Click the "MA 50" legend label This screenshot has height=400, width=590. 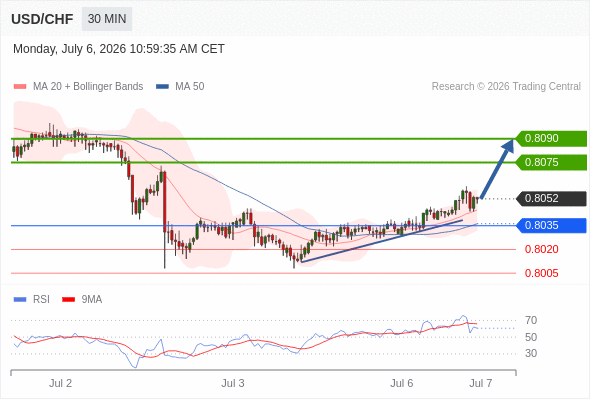click(x=190, y=87)
